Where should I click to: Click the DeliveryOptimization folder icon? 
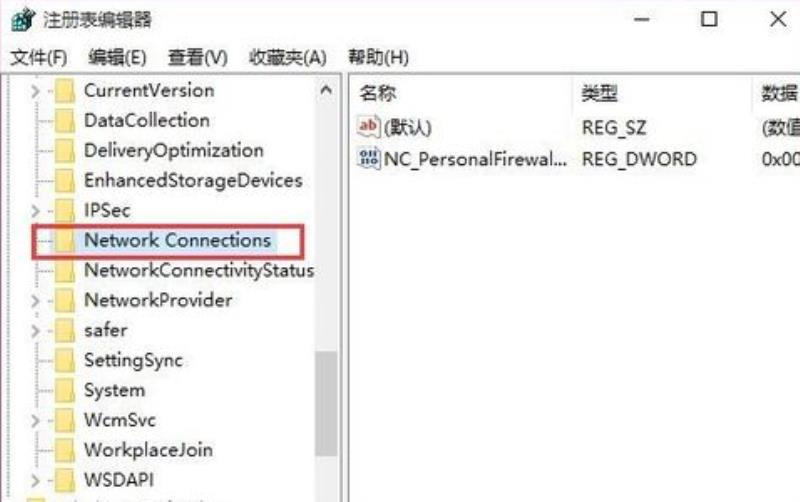tap(65, 151)
